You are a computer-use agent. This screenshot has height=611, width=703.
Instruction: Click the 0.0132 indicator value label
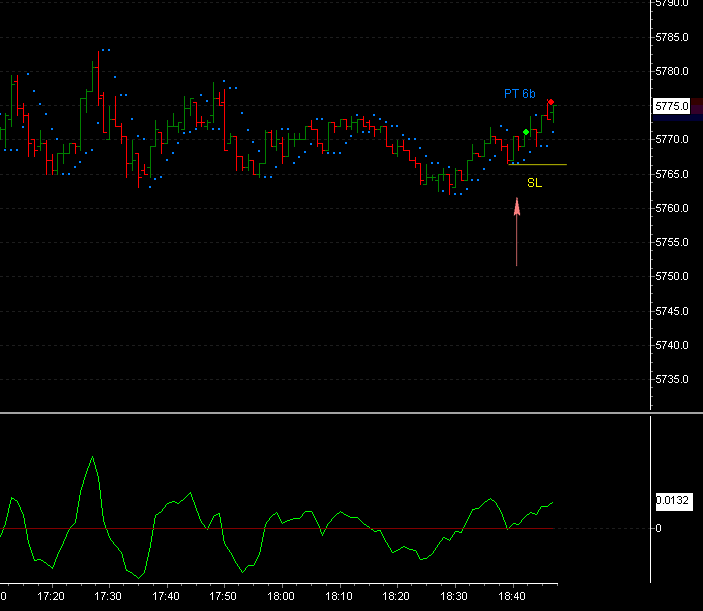pyautogui.click(x=673, y=501)
